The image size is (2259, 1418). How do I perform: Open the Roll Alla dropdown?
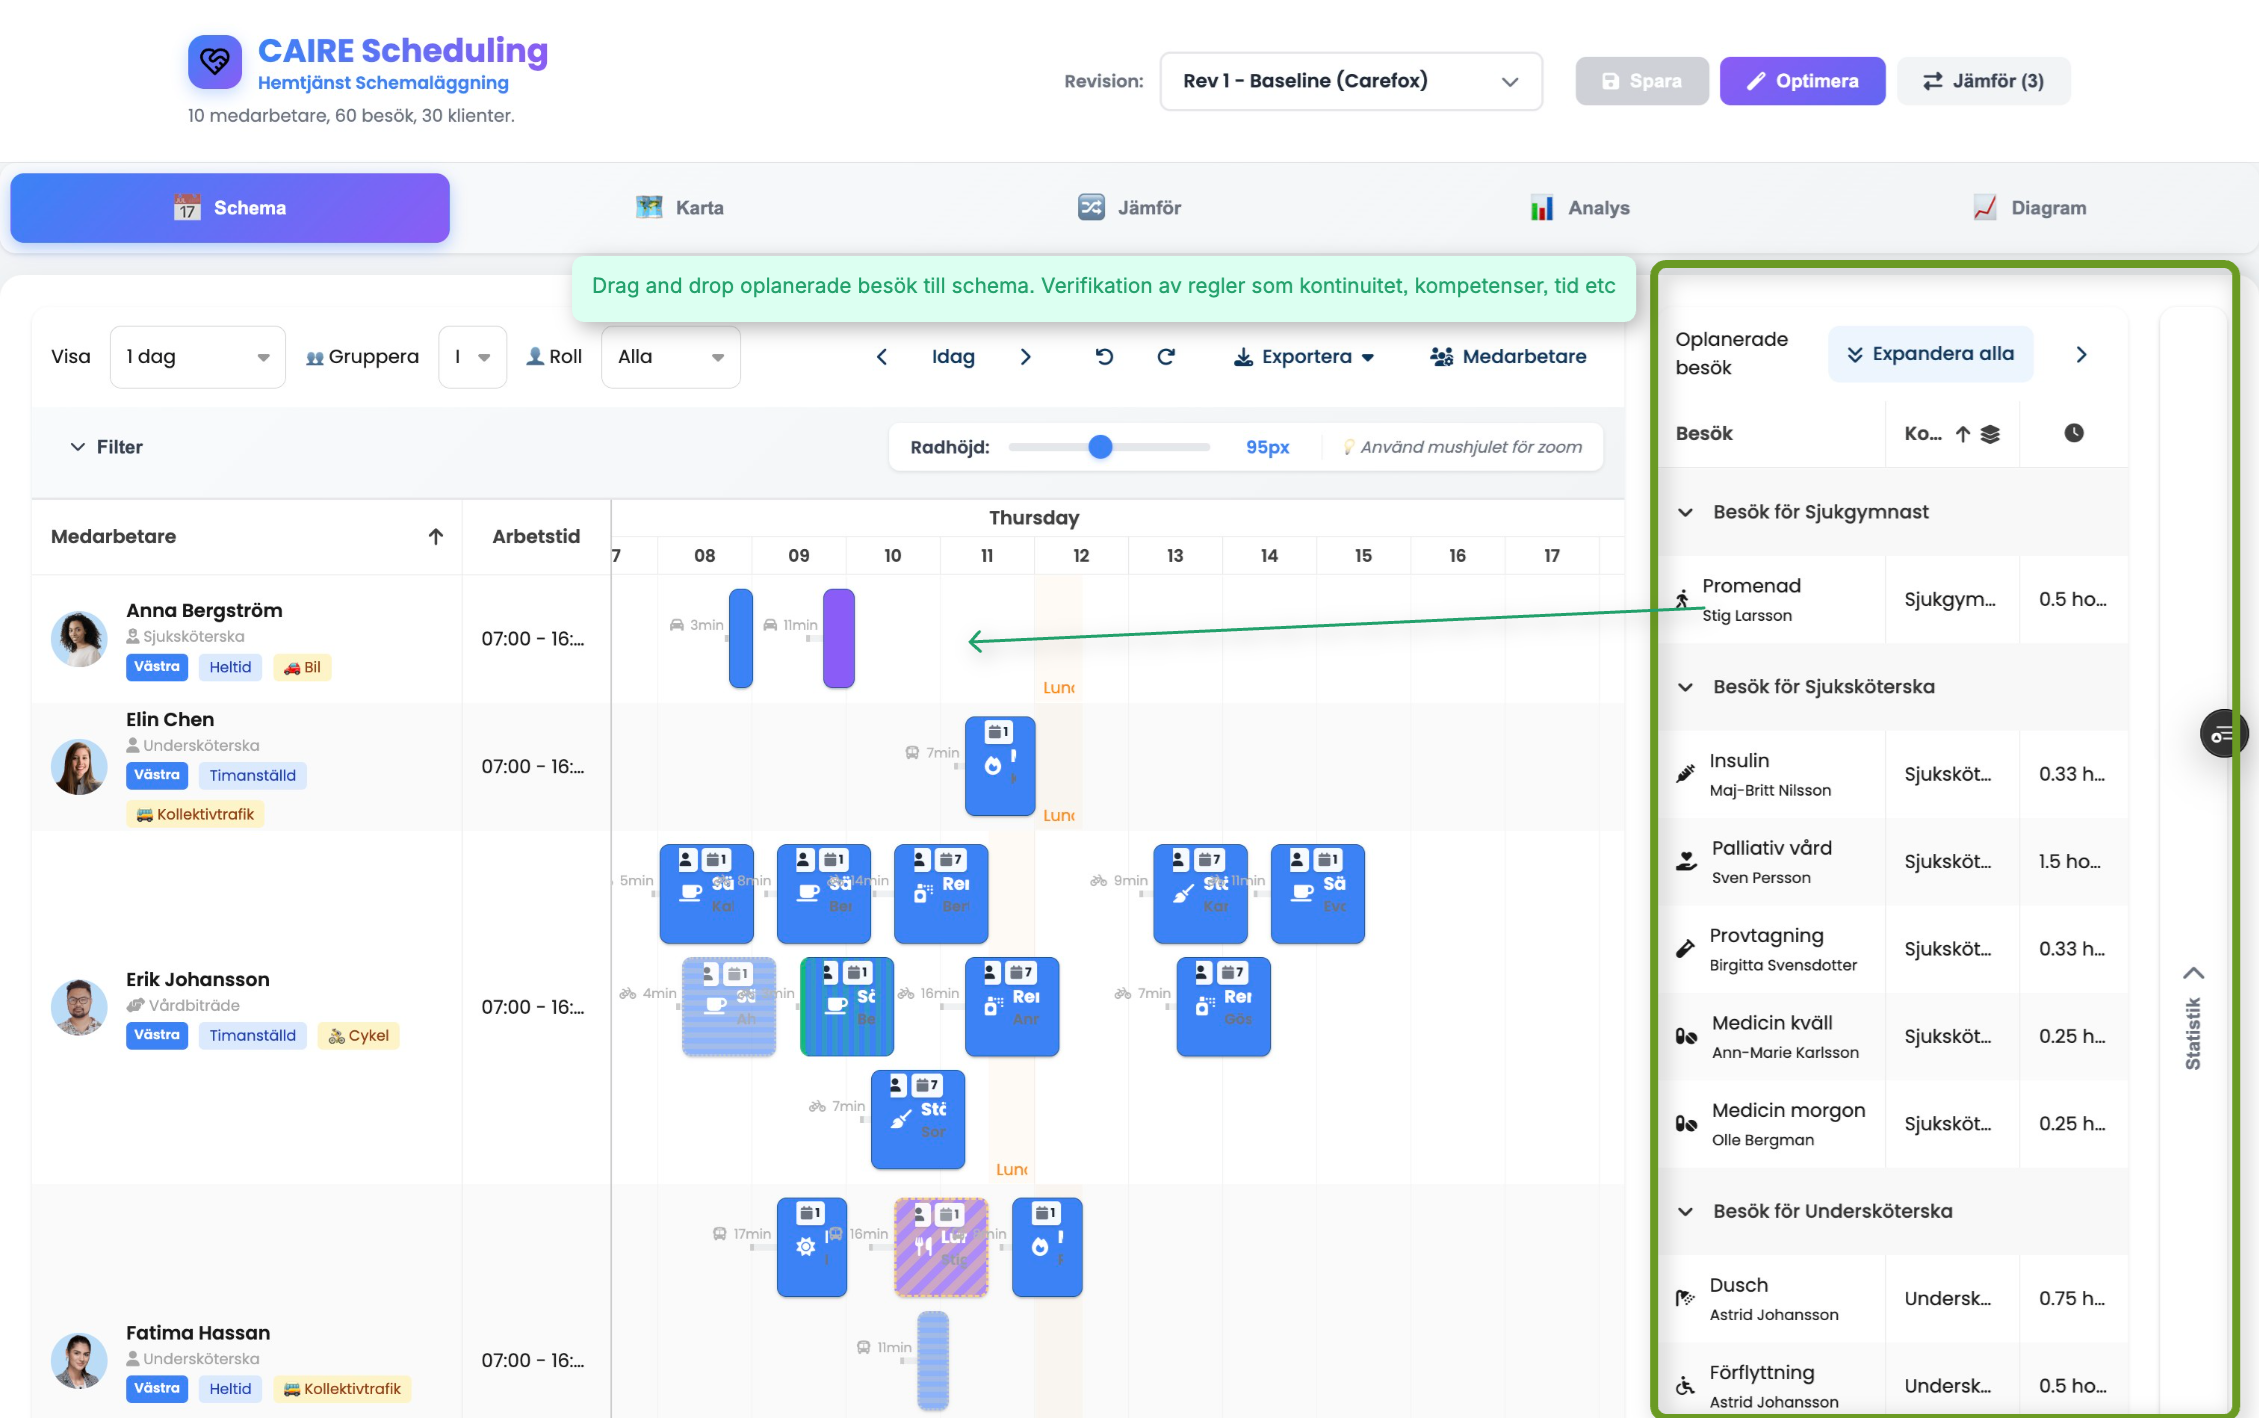click(670, 357)
